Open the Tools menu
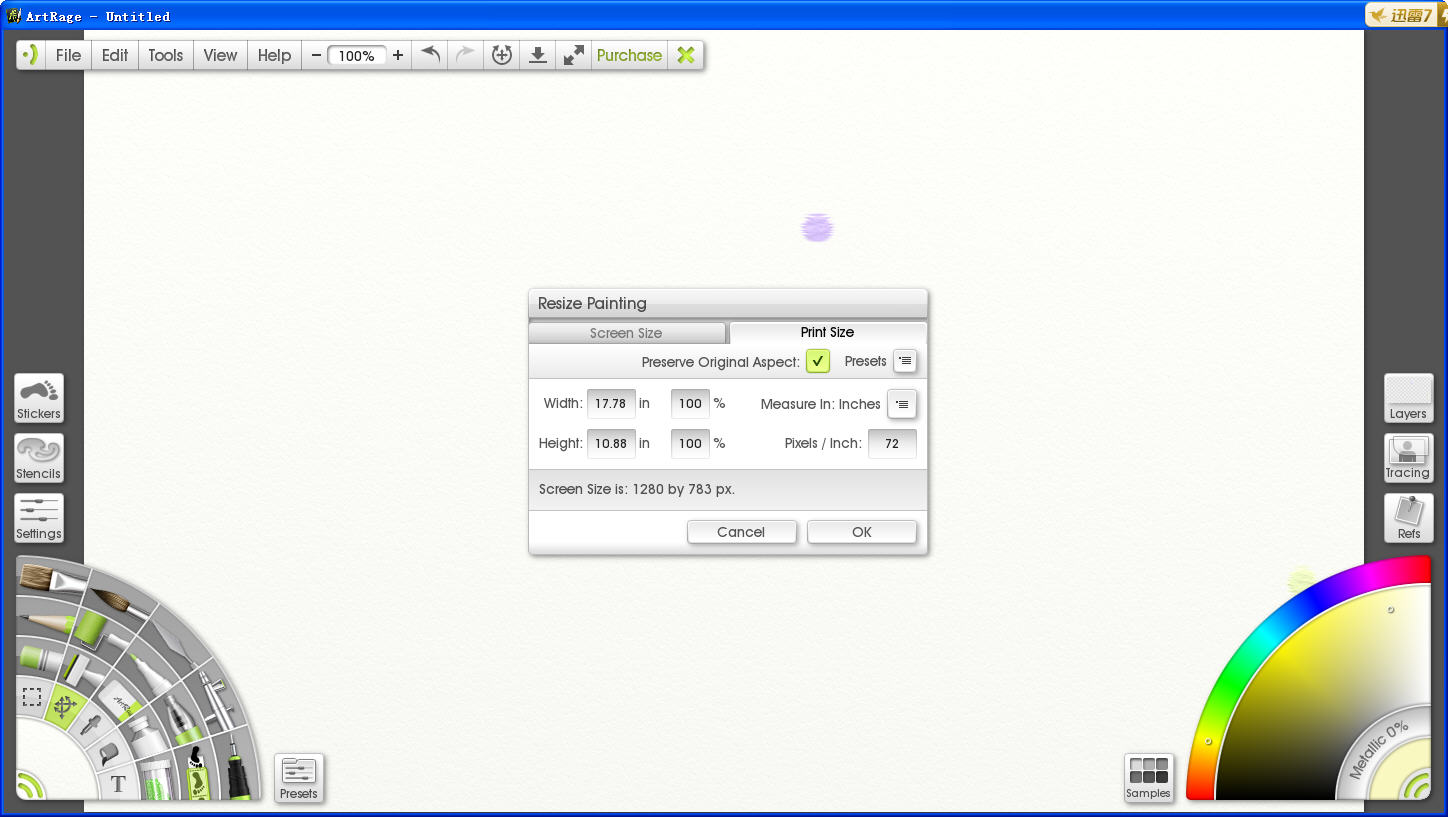The width and height of the screenshot is (1448, 817). point(166,55)
